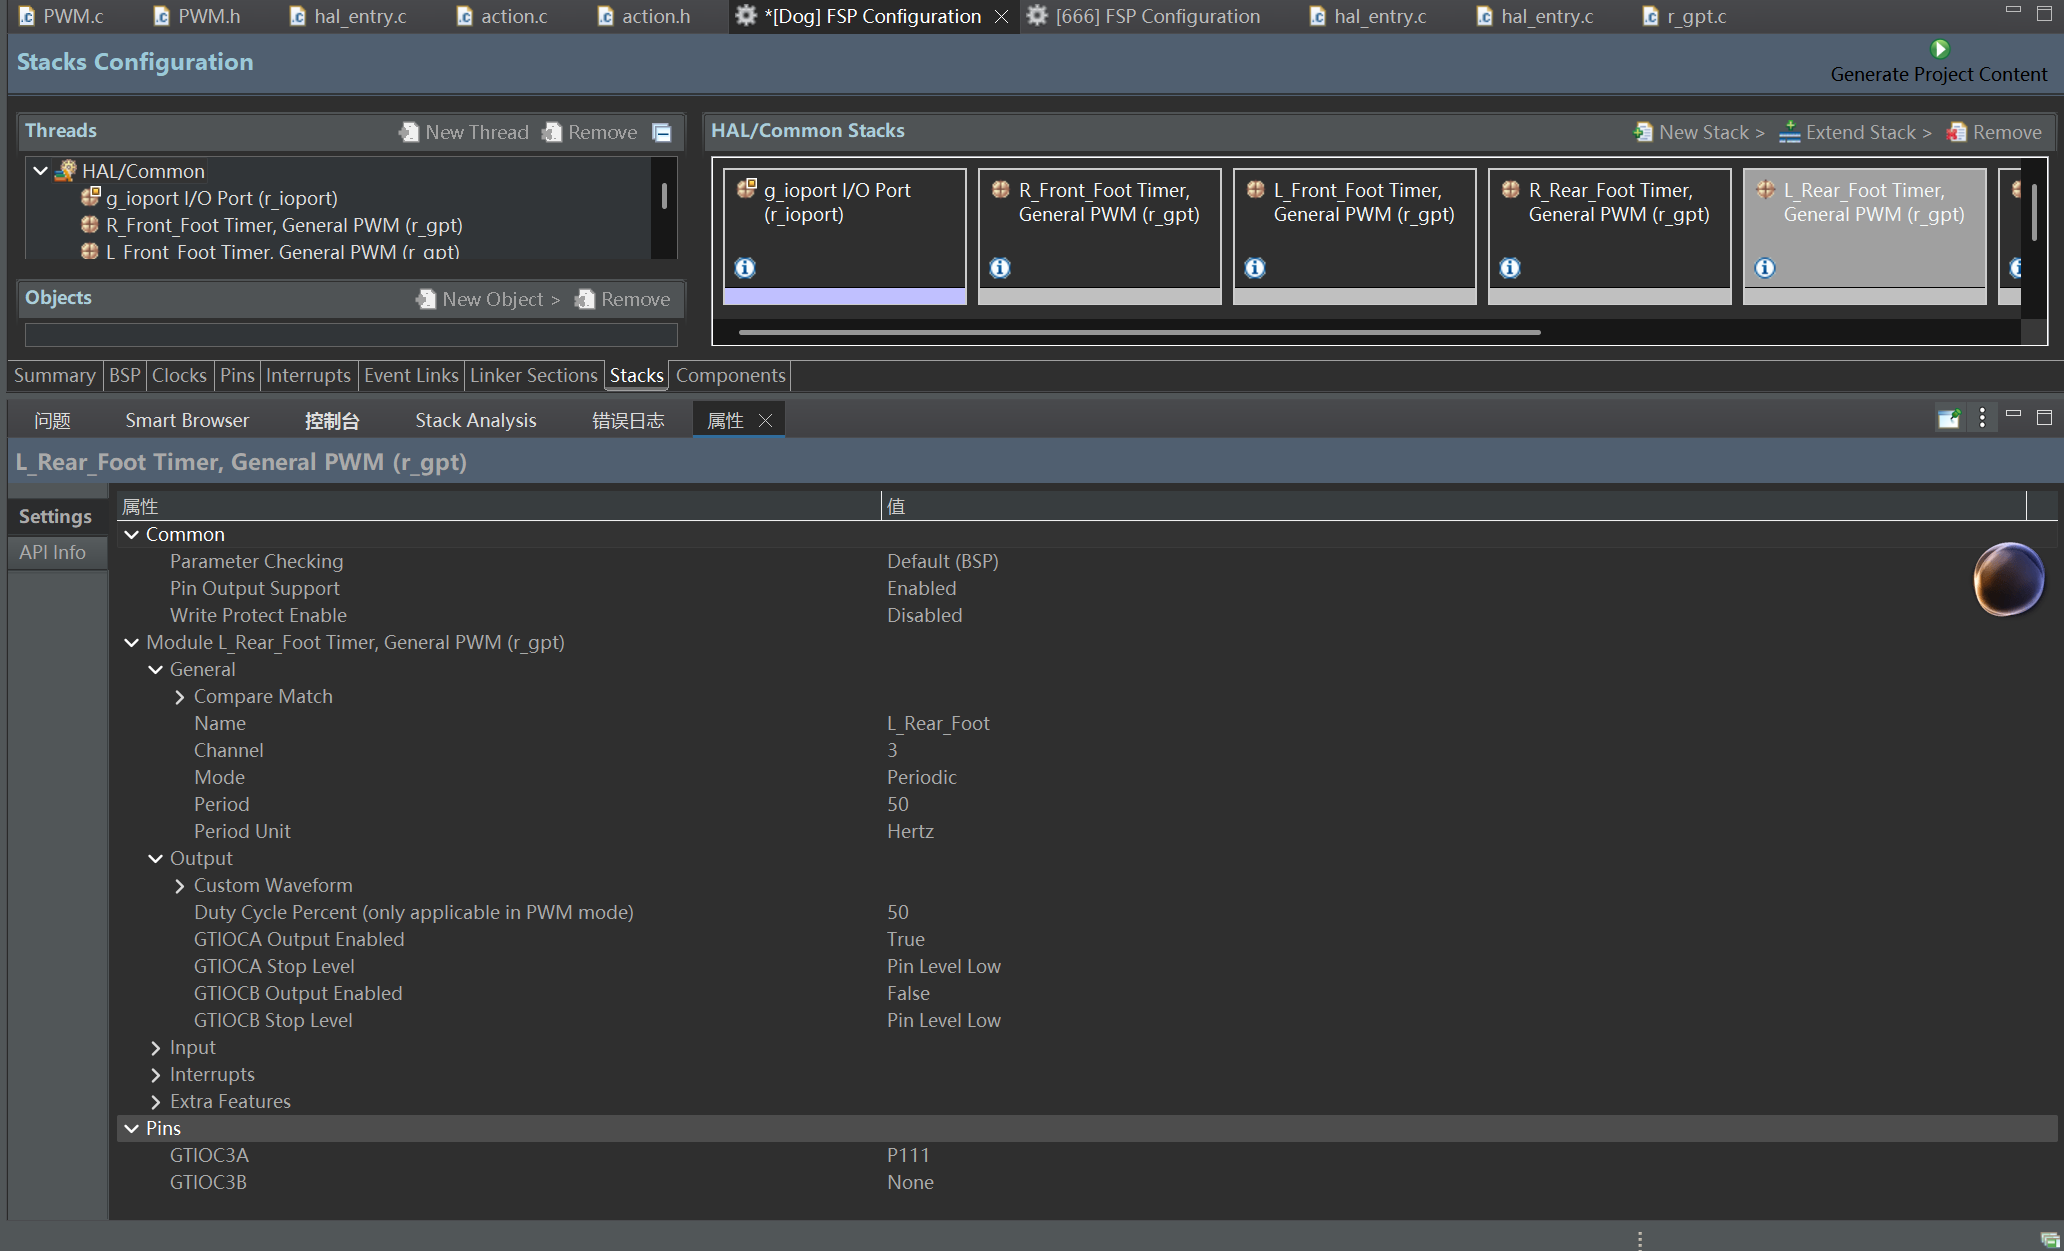Open the Stack Analysis view tab

pyautogui.click(x=475, y=421)
